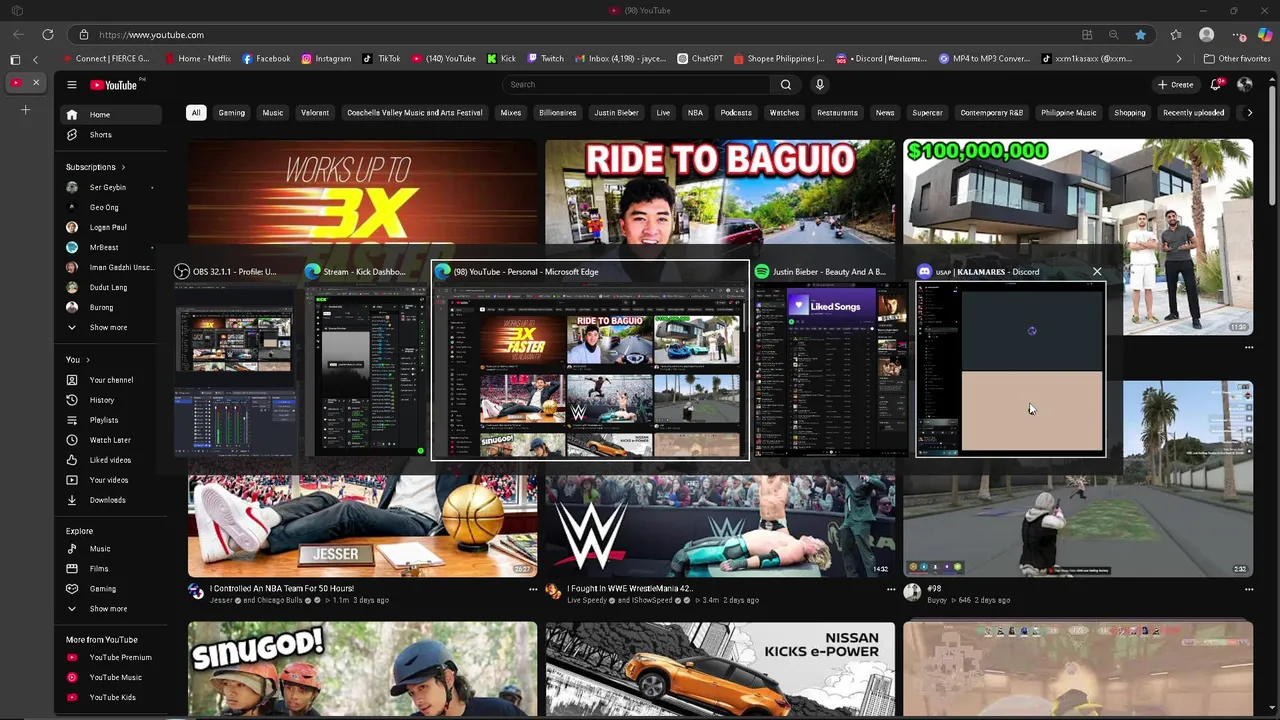The image size is (1280, 720).
Task: Expand Show more under Explore
Action: tap(108, 609)
